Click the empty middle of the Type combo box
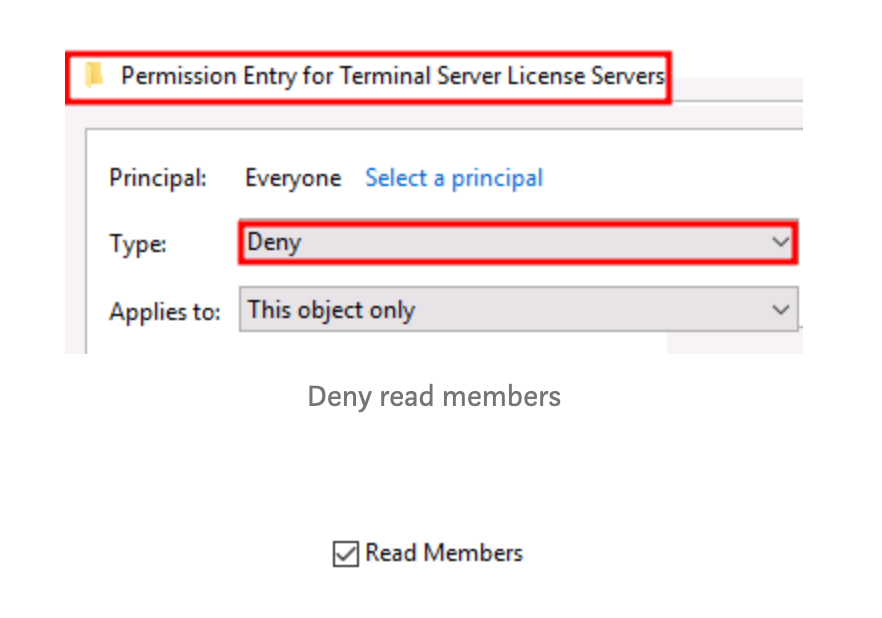The width and height of the screenshot is (882, 618). [530, 242]
